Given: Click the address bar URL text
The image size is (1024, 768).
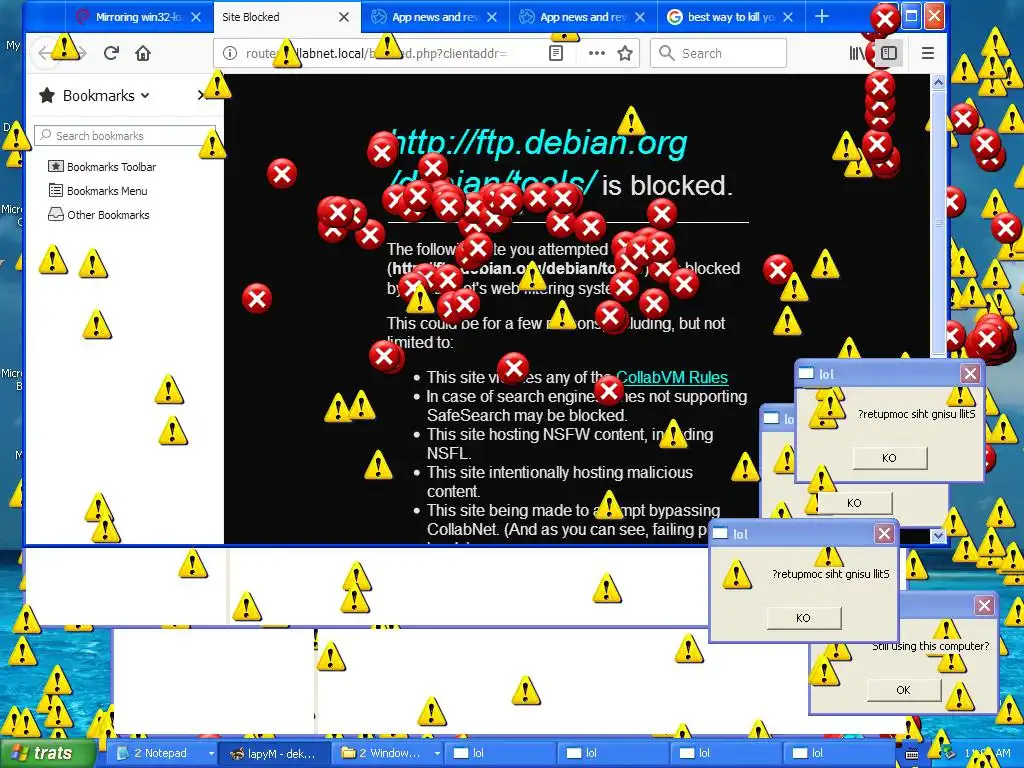Looking at the screenshot, I should point(377,53).
